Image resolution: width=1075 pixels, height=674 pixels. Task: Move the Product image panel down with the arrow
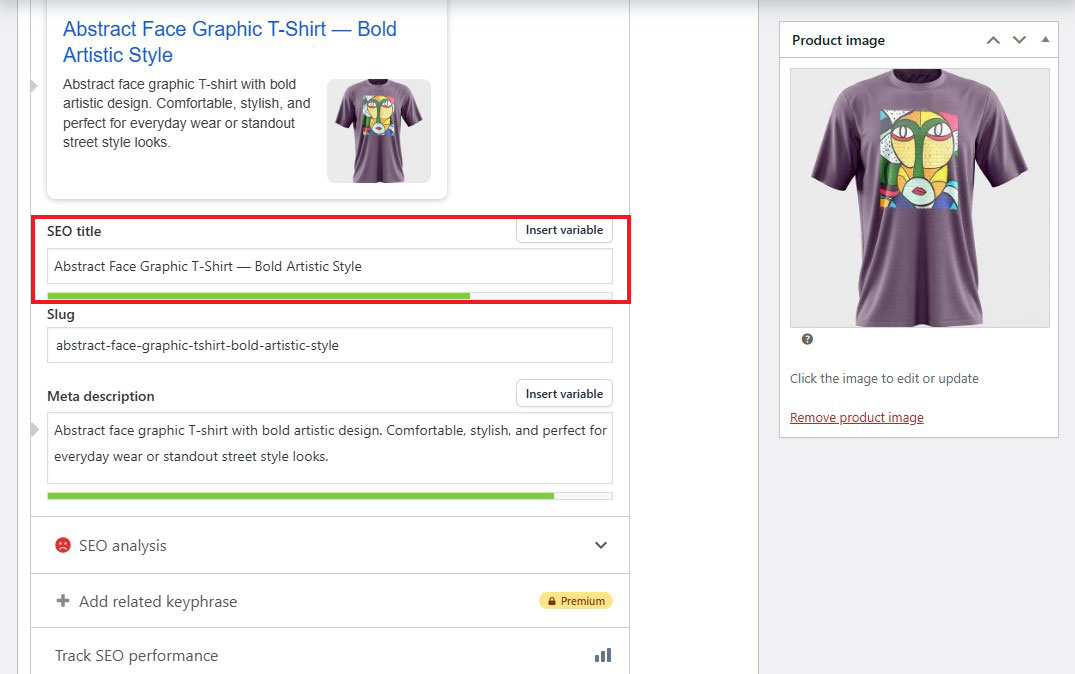(x=1018, y=40)
